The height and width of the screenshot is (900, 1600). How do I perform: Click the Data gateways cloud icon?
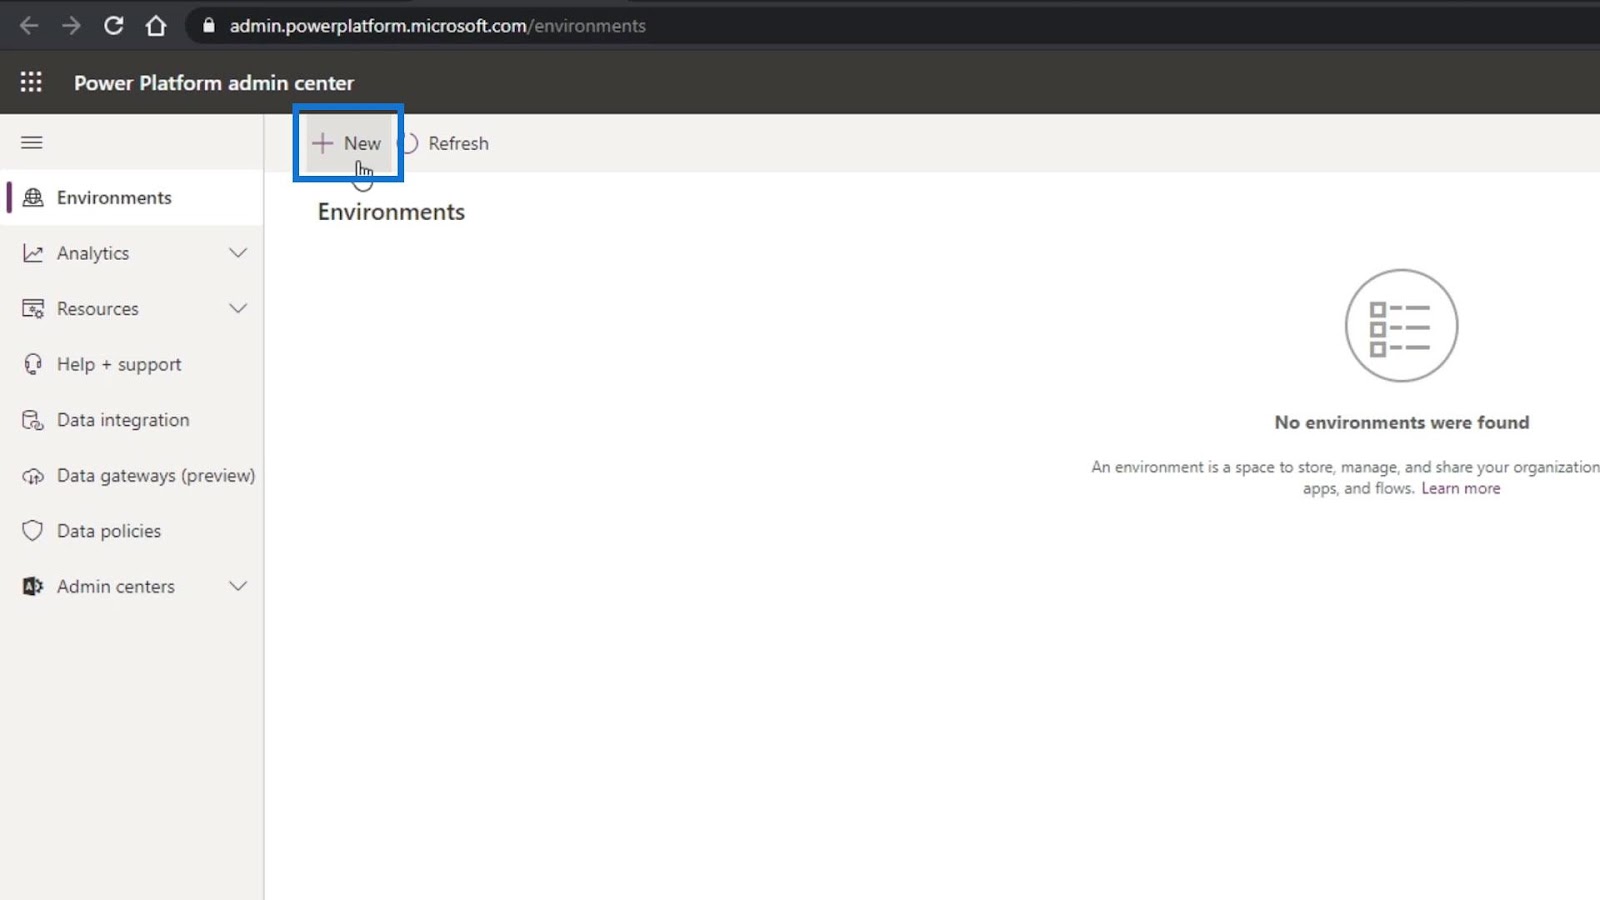[x=33, y=476]
